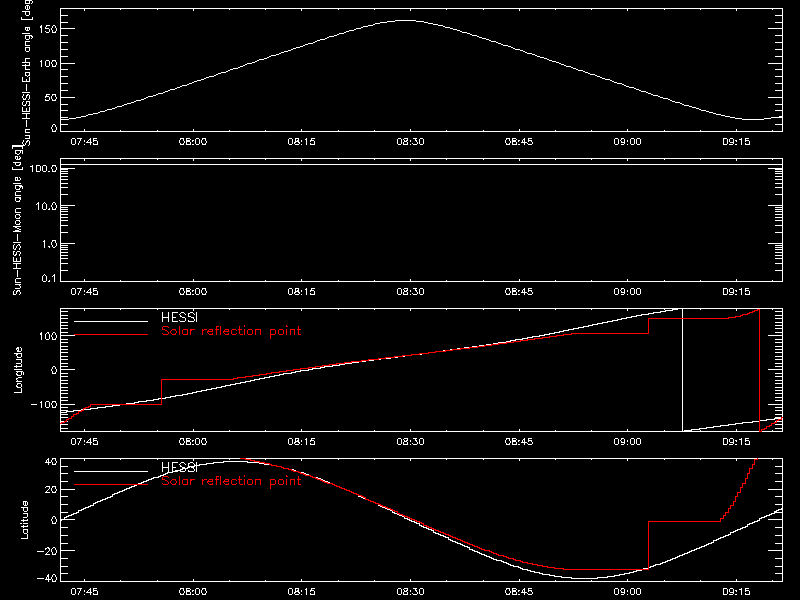Select 08:30 time label below Longitude plot

[410, 441]
